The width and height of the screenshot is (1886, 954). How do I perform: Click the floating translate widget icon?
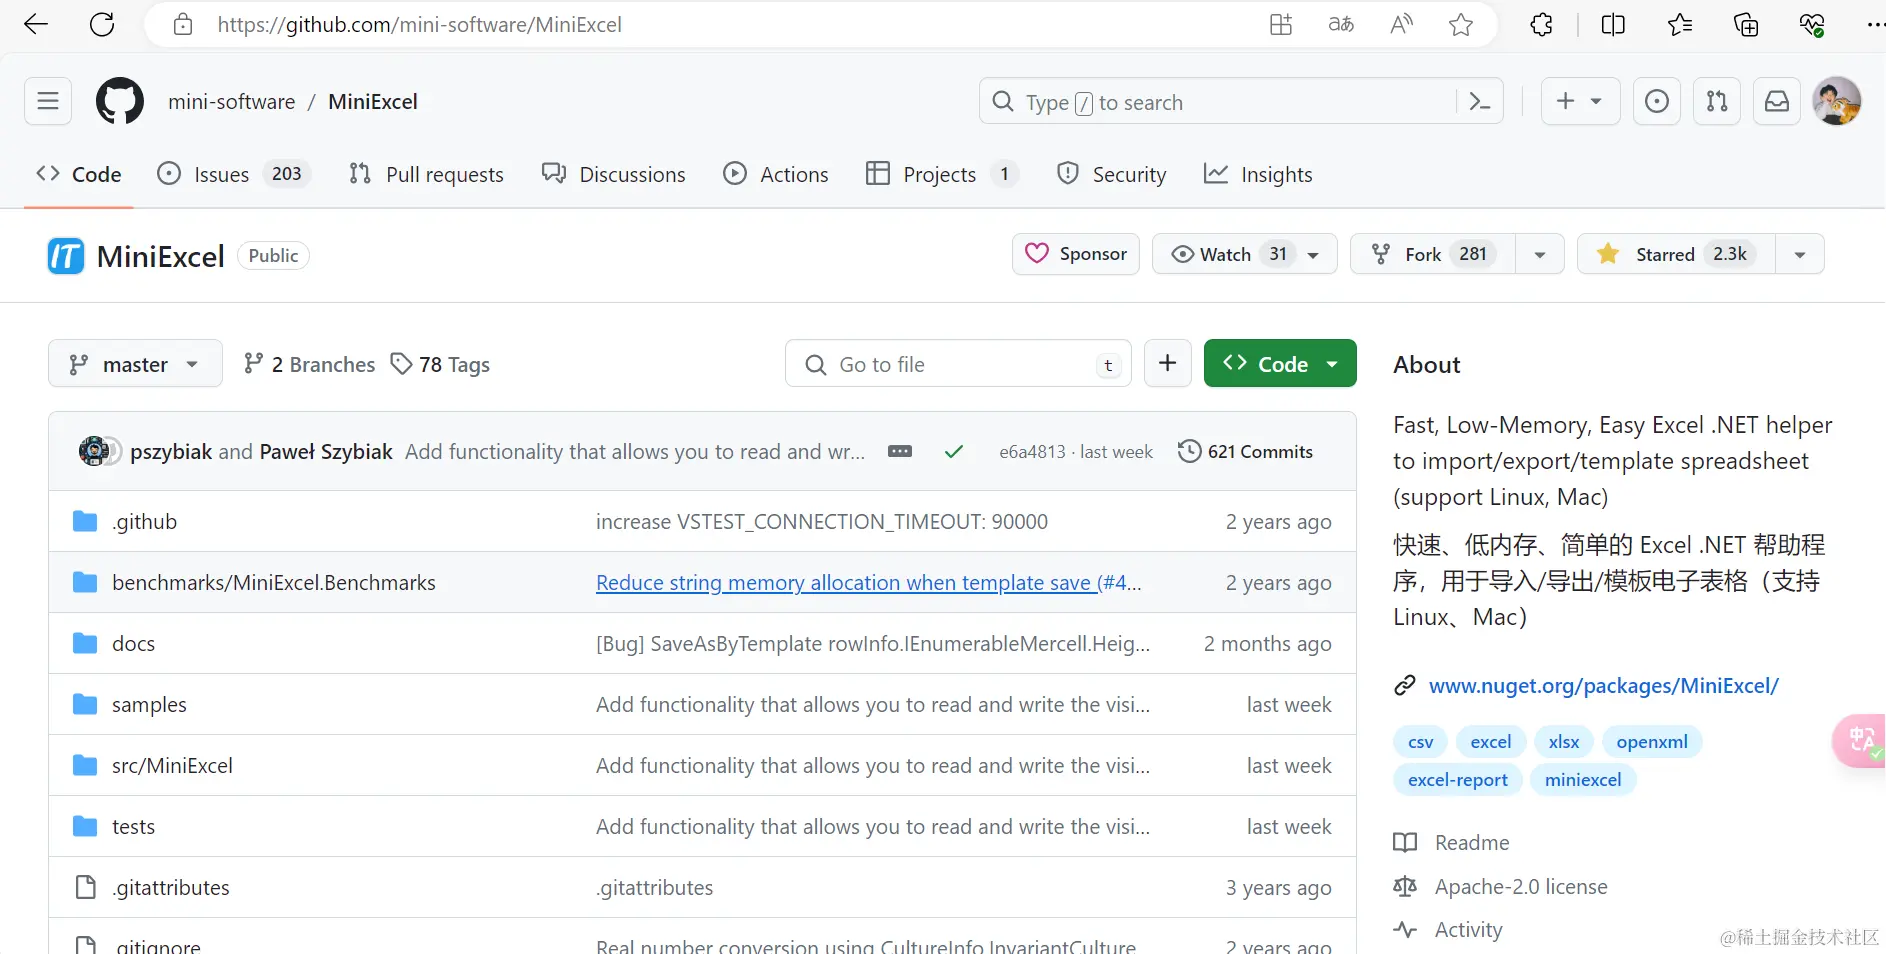click(1860, 741)
